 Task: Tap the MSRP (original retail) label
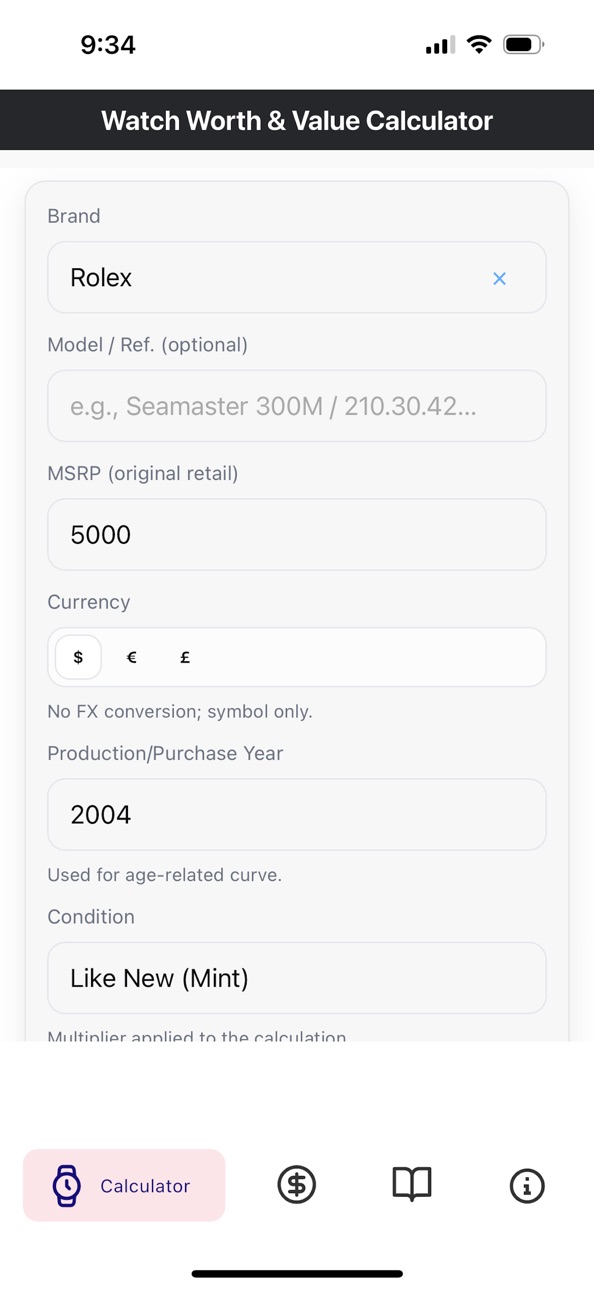143,473
